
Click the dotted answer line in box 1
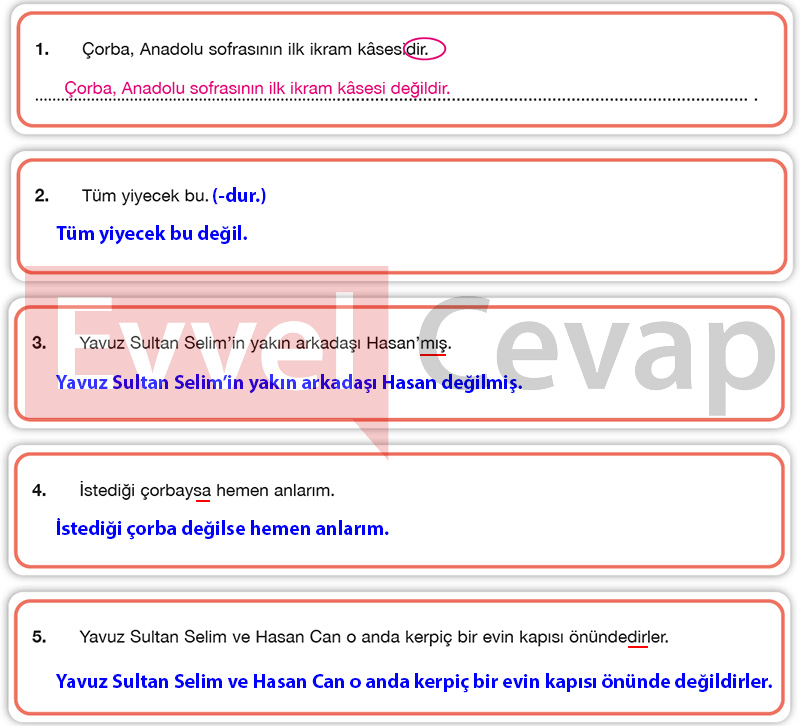[x=600, y=99]
